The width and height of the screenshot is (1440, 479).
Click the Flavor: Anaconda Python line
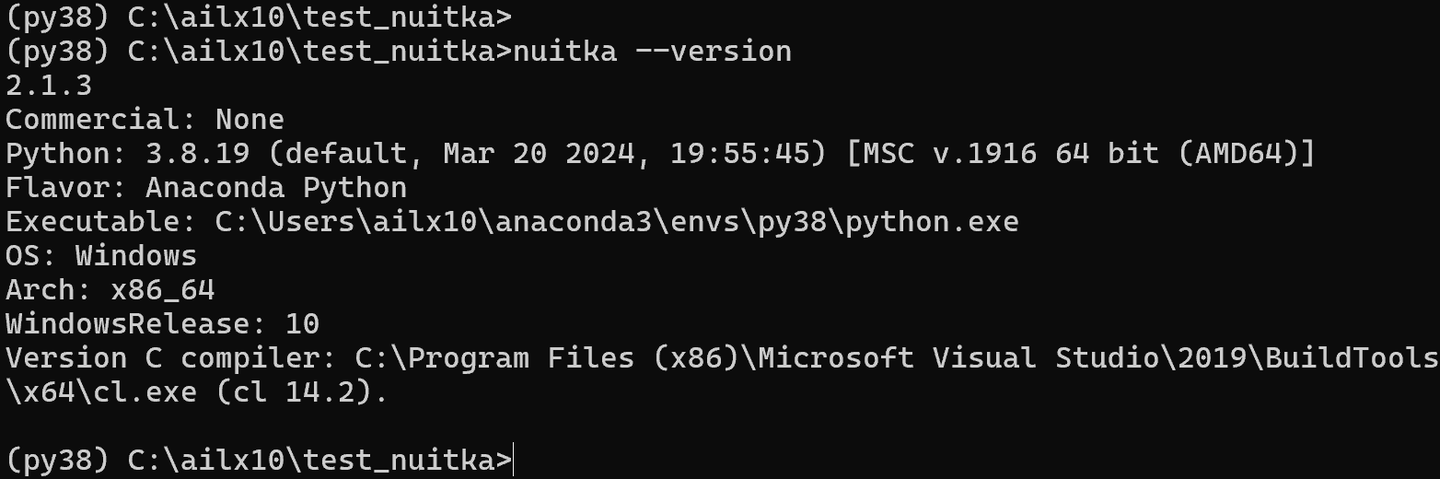click(x=206, y=187)
